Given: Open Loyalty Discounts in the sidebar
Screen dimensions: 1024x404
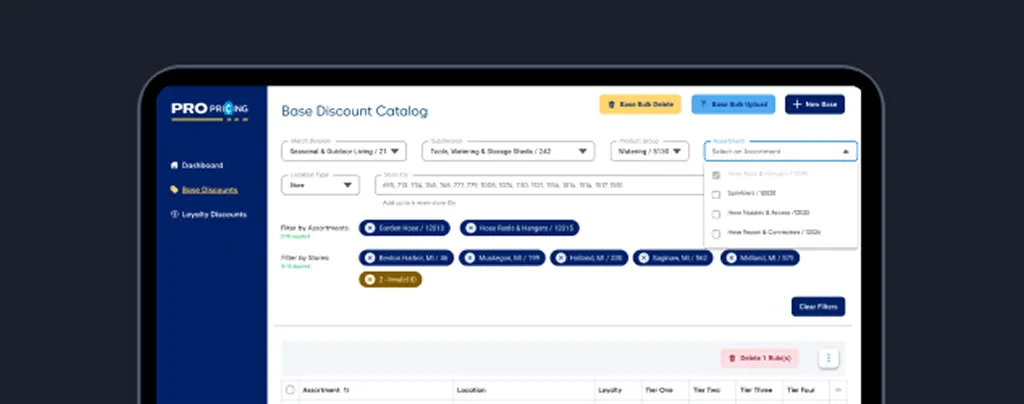Looking at the screenshot, I should click(x=208, y=214).
